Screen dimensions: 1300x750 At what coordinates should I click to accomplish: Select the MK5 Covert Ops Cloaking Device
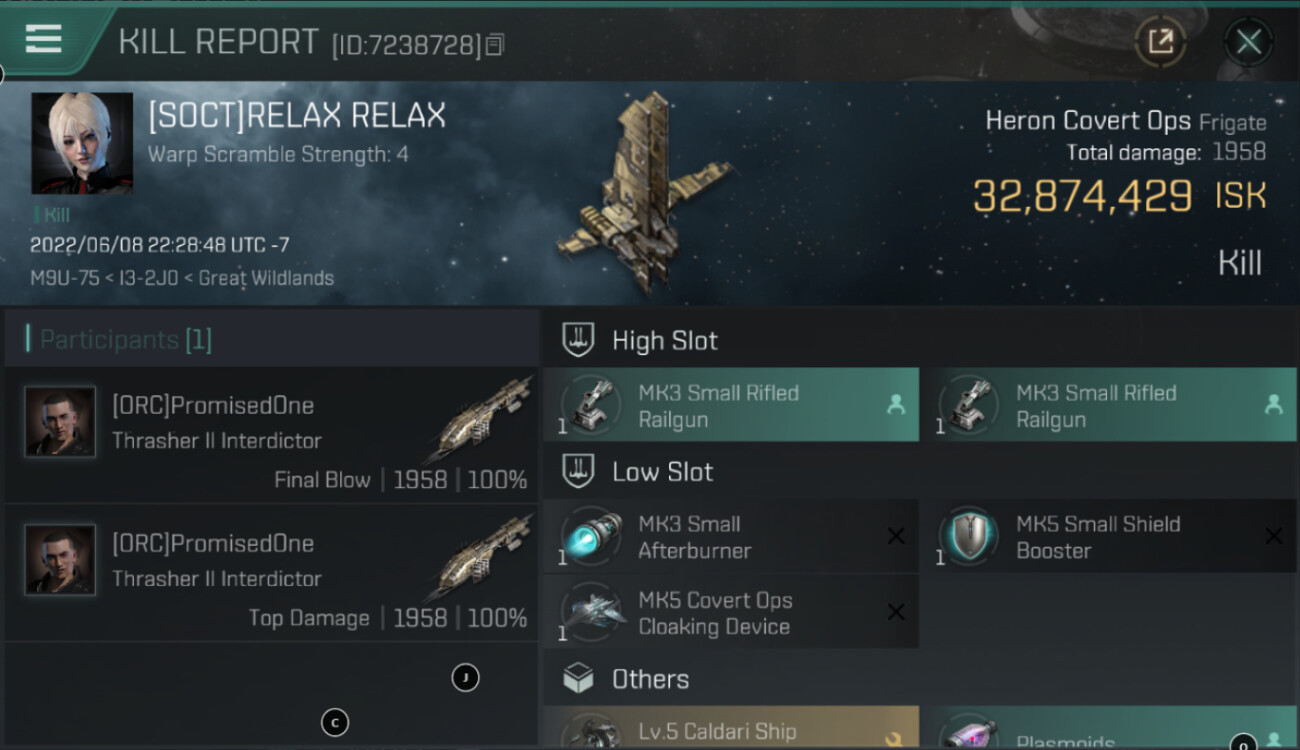point(731,612)
